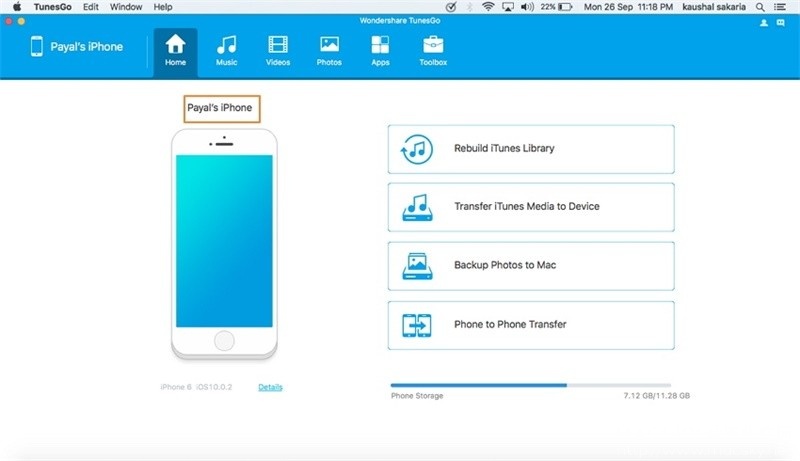This screenshot has width=800, height=461.
Task: Click the iPhone home button graphic
Action: click(224, 341)
